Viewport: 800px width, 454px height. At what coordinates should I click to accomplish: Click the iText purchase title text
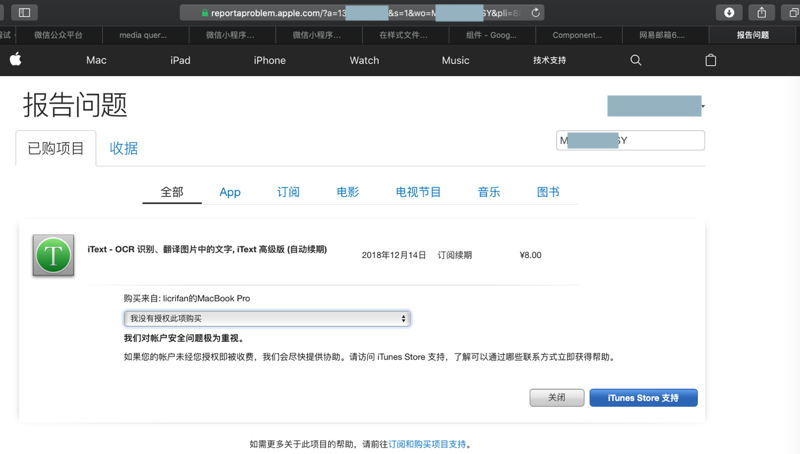coord(207,249)
